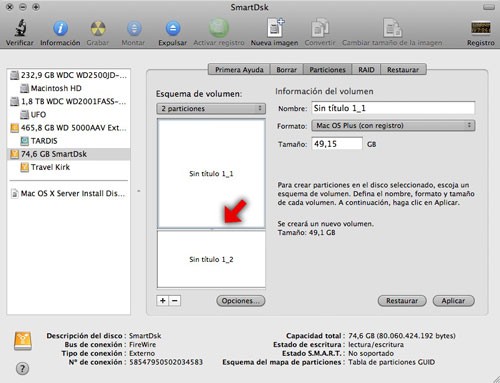Eject the disk with the Expulsar icon
The image size is (500, 383).
(x=173, y=28)
